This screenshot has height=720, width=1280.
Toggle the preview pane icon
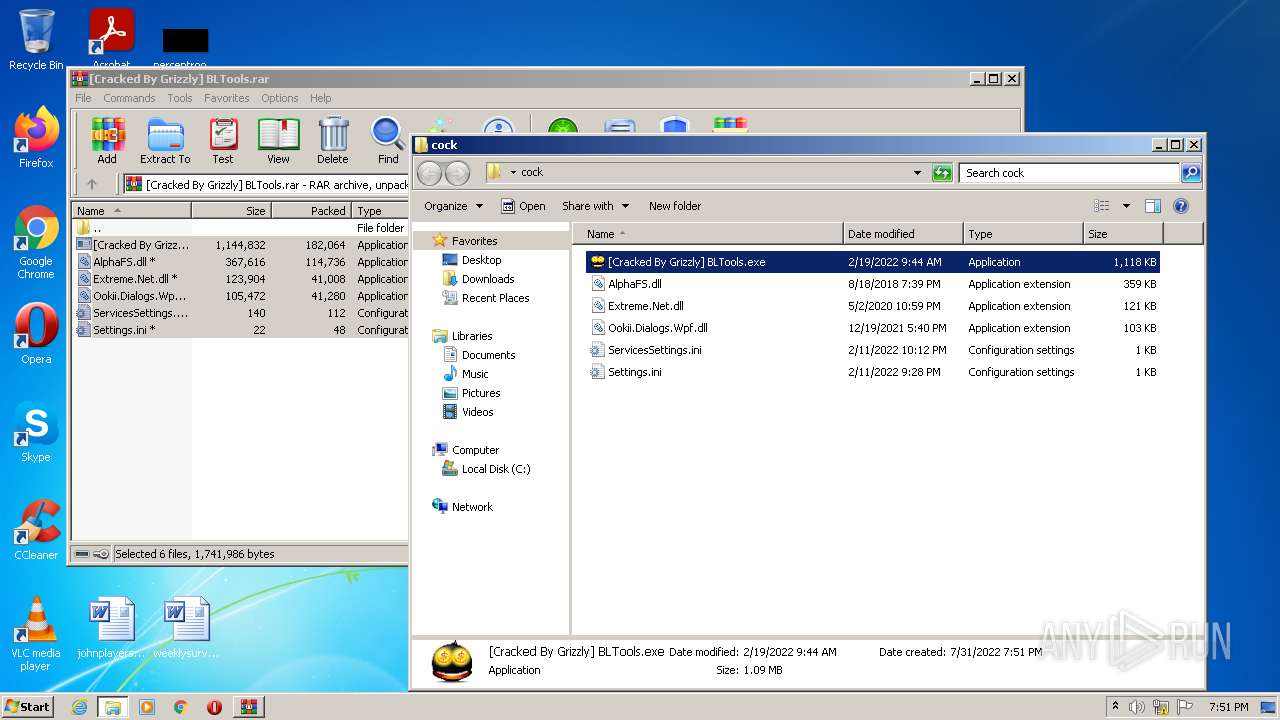[x=1153, y=206]
